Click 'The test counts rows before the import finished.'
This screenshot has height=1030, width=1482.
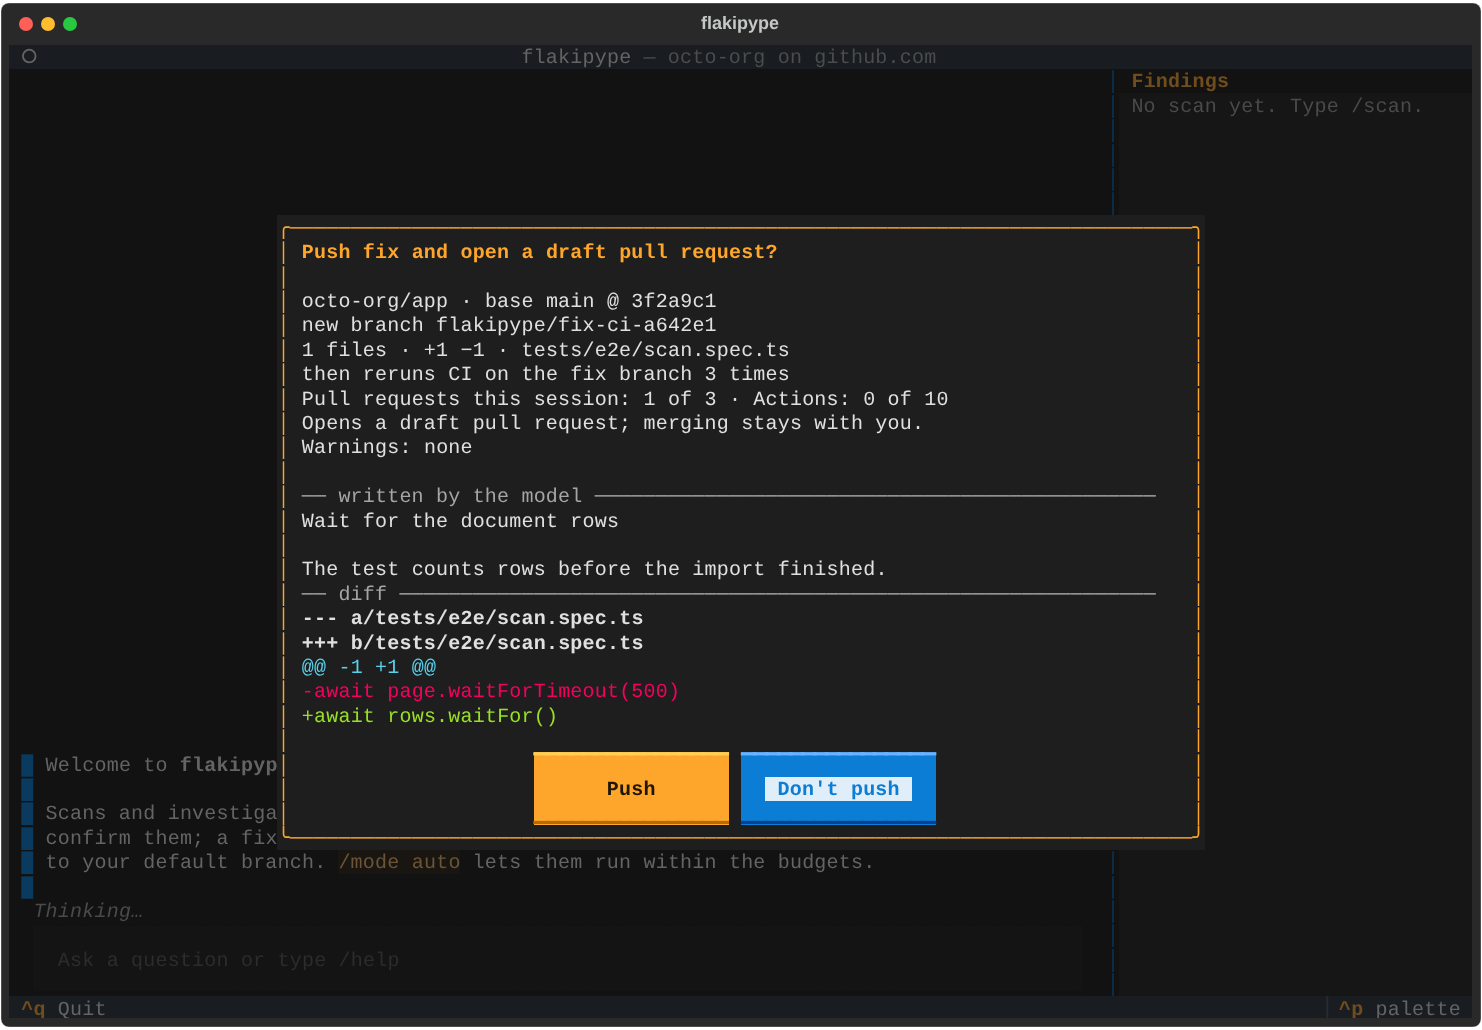594,569
